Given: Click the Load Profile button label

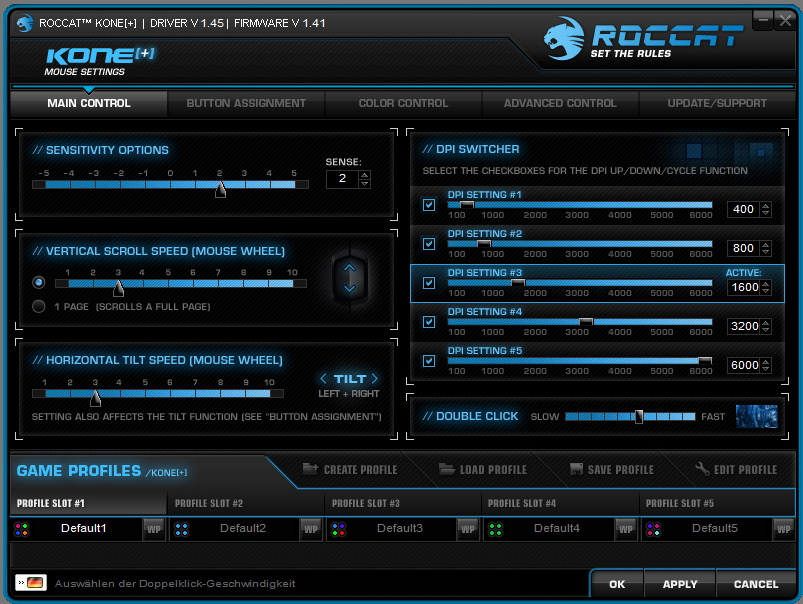Looking at the screenshot, I should pos(493,469).
